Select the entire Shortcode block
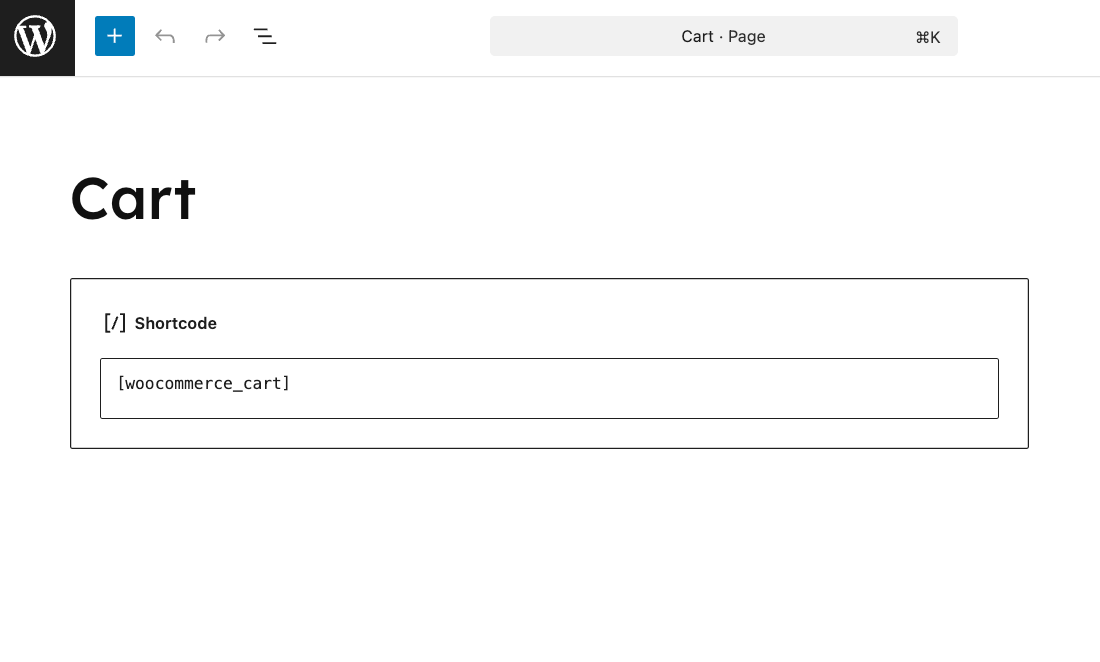The height and width of the screenshot is (662, 1100). point(549,363)
